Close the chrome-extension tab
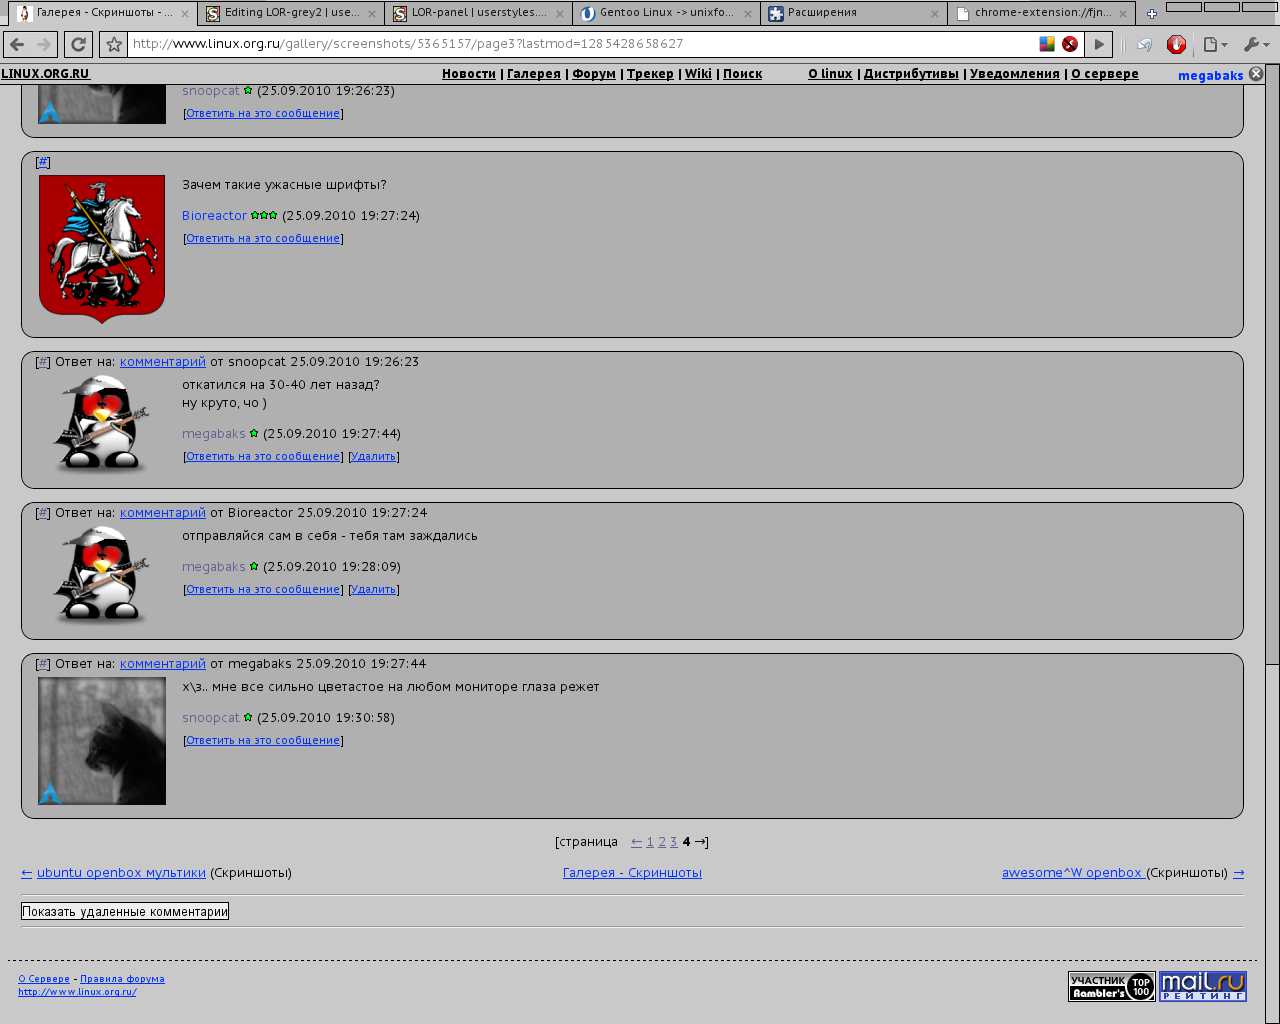Screen dimensions: 1280x1024 click(1122, 14)
